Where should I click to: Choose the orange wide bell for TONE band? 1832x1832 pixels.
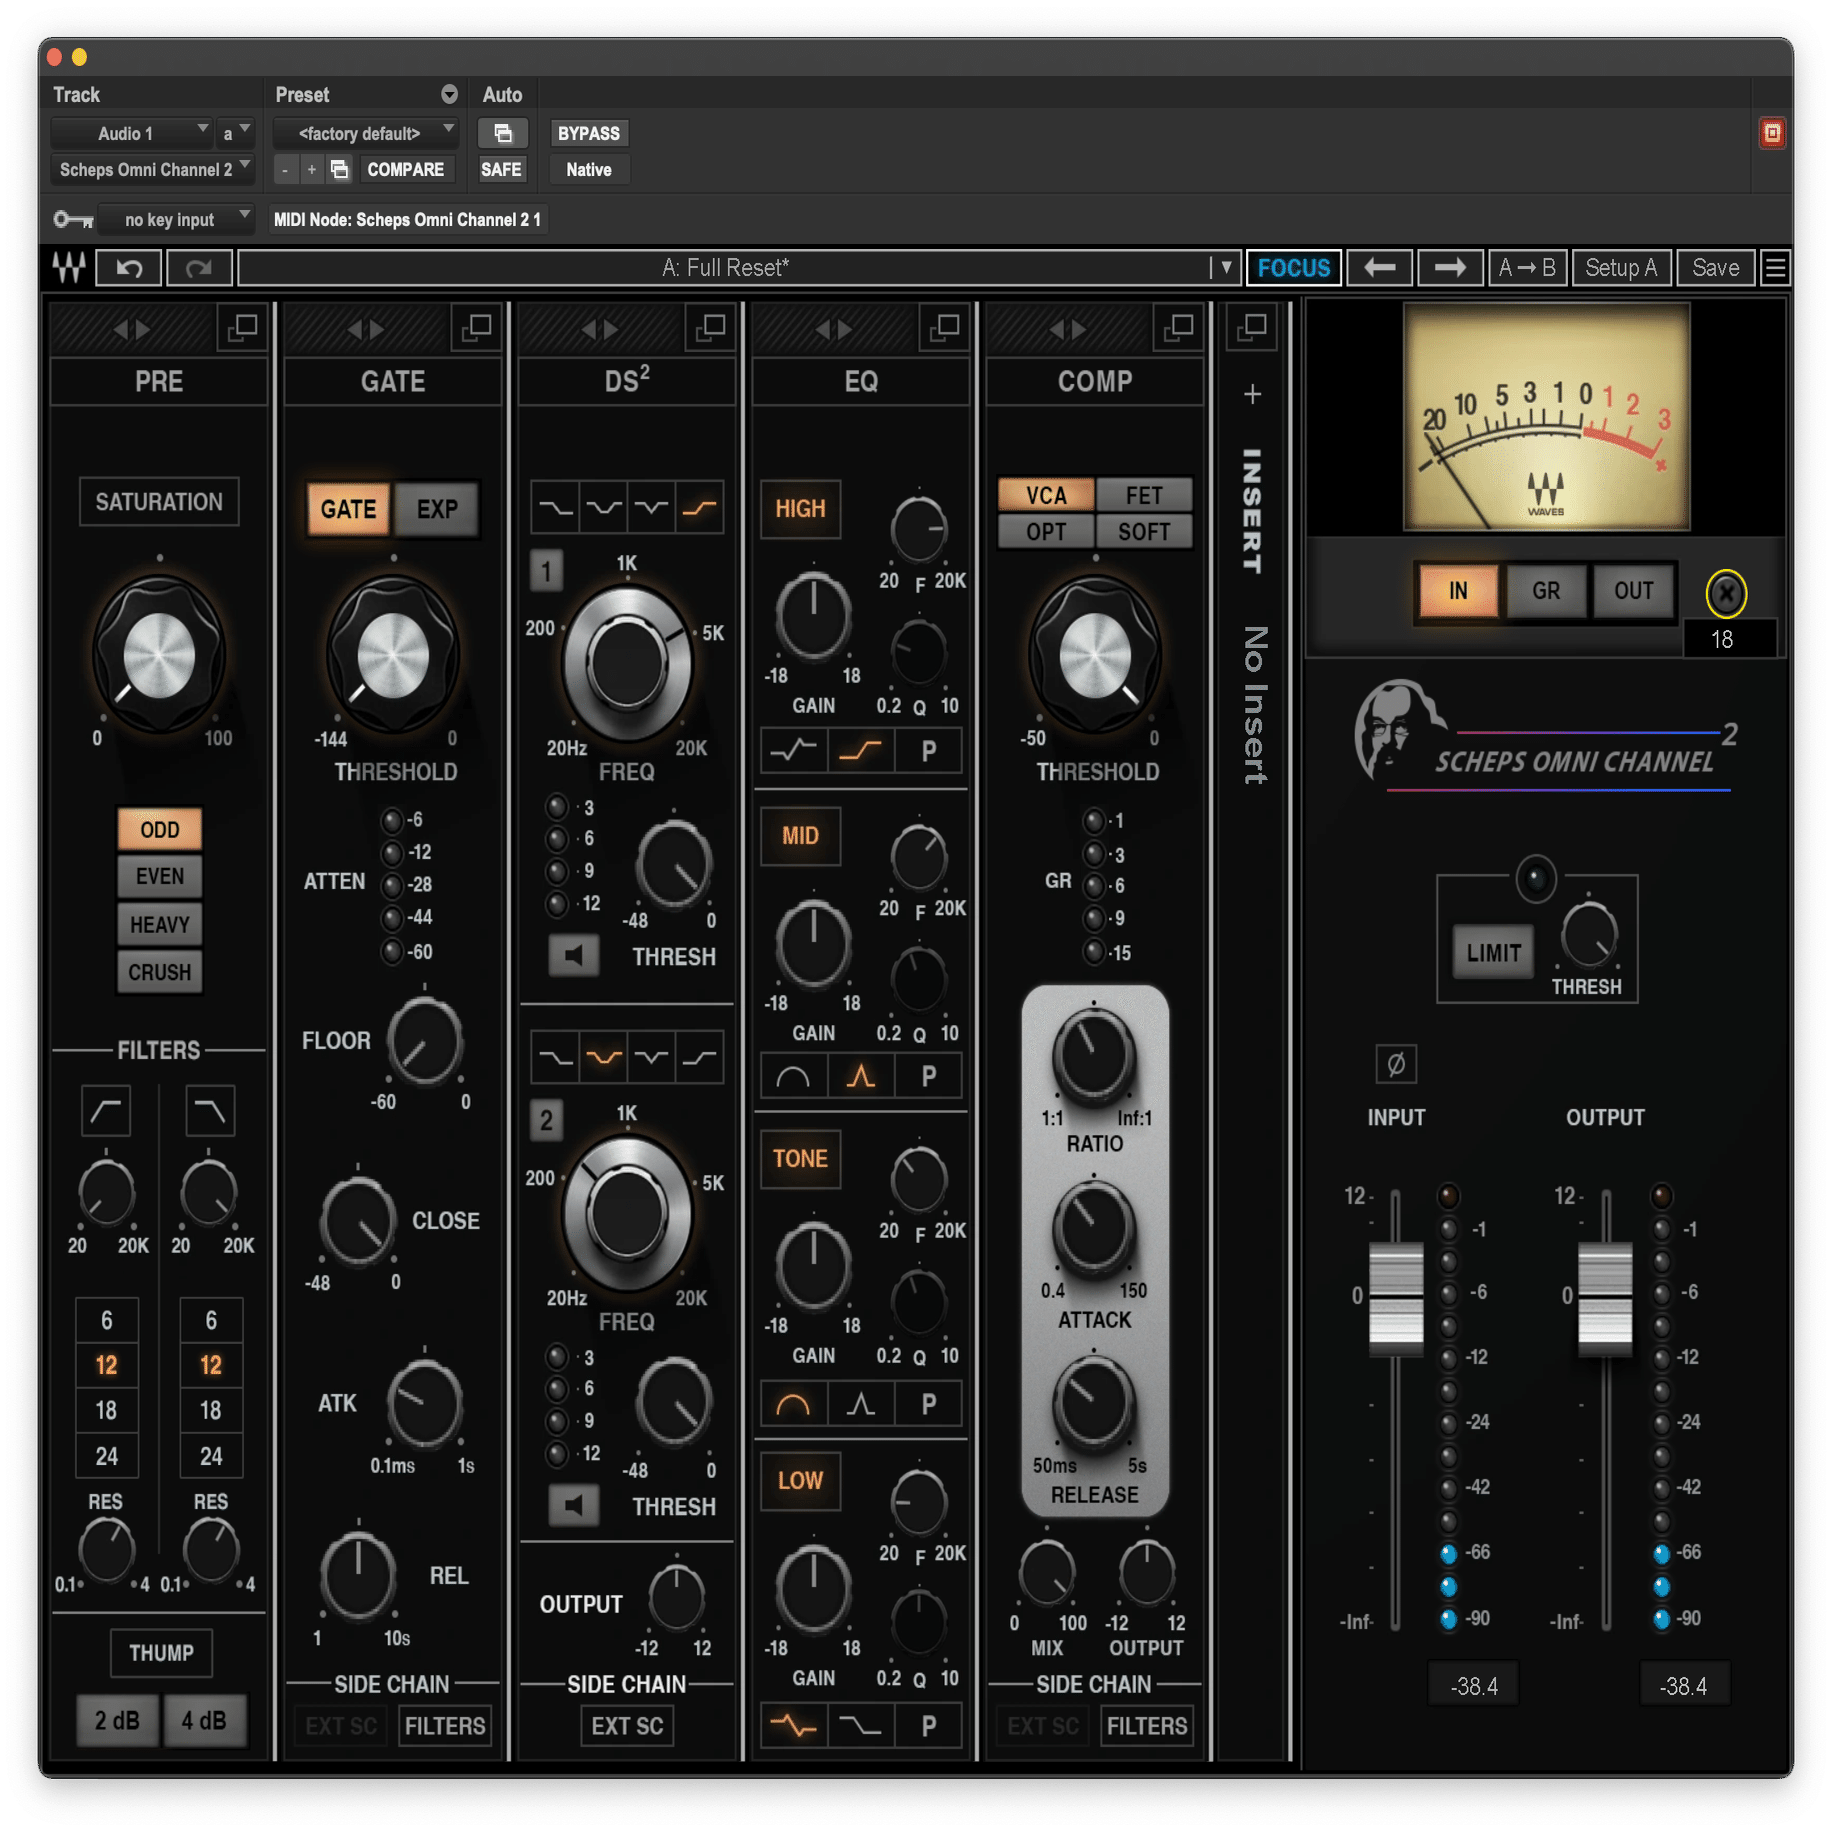point(793,1404)
